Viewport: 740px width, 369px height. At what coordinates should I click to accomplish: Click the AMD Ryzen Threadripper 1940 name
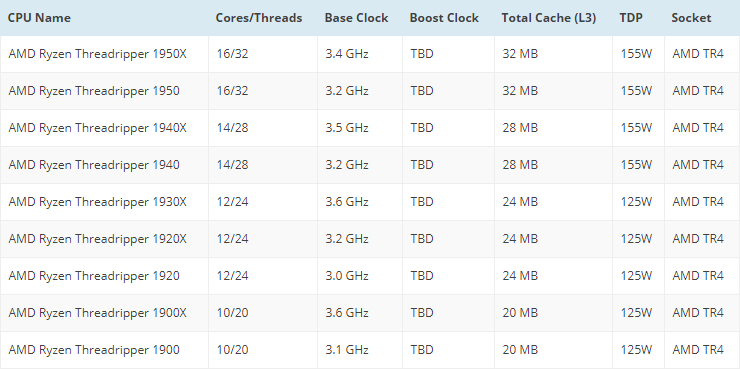94,165
